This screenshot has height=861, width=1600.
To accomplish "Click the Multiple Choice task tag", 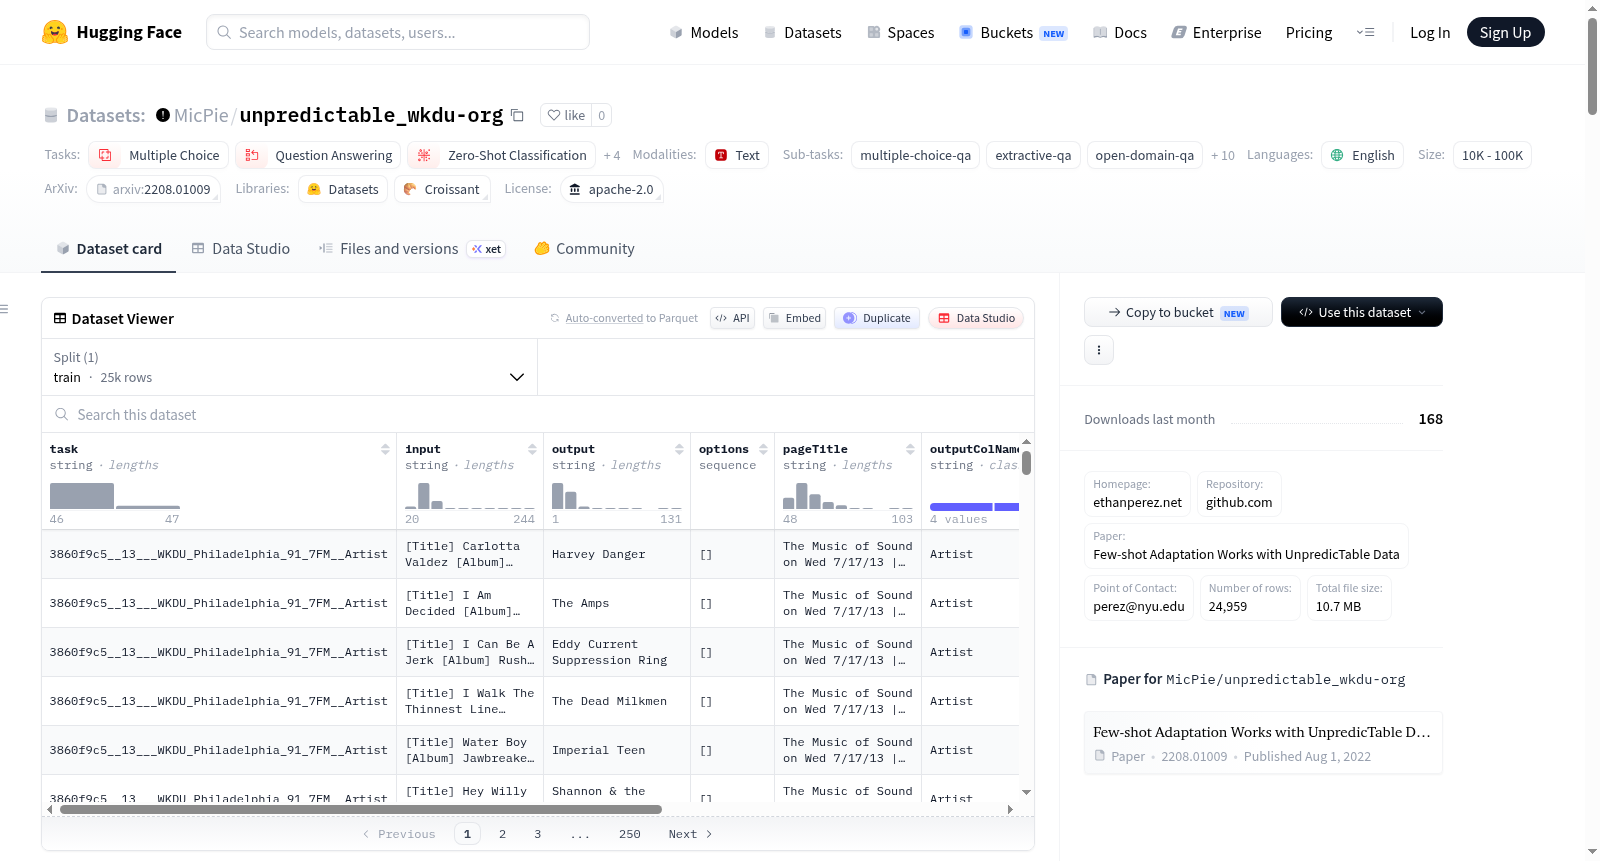I will coord(158,155).
